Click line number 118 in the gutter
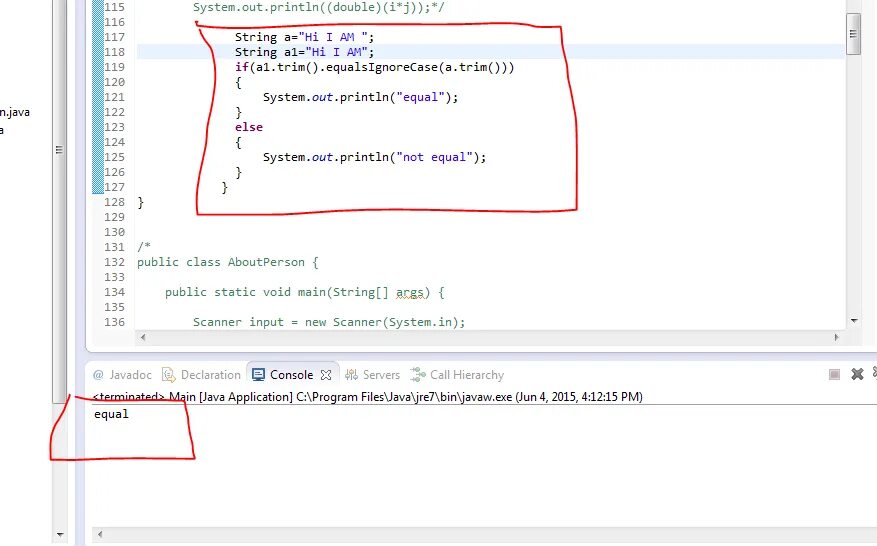The image size is (877, 546). pos(115,52)
